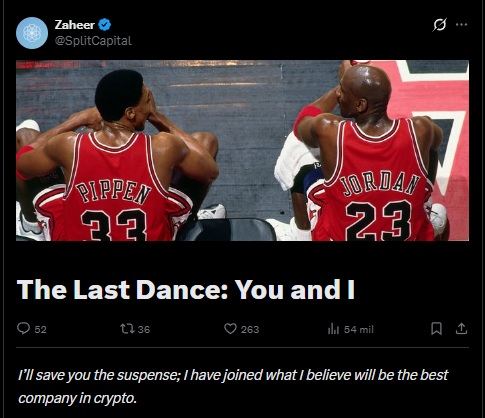Open the three-dot more options menu
The width and height of the screenshot is (485, 418).
point(461,24)
